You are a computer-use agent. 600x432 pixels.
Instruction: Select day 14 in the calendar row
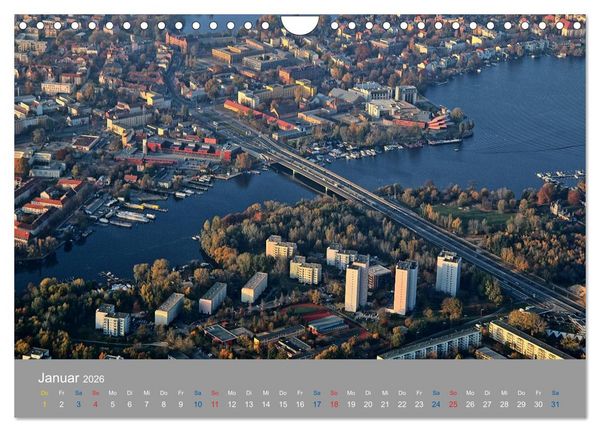pos(266,404)
